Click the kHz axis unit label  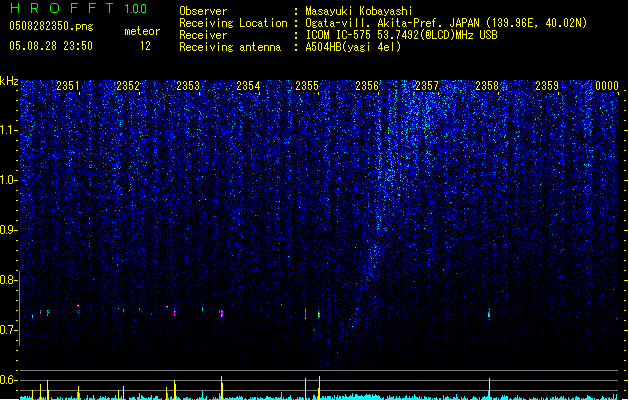(x=9, y=81)
